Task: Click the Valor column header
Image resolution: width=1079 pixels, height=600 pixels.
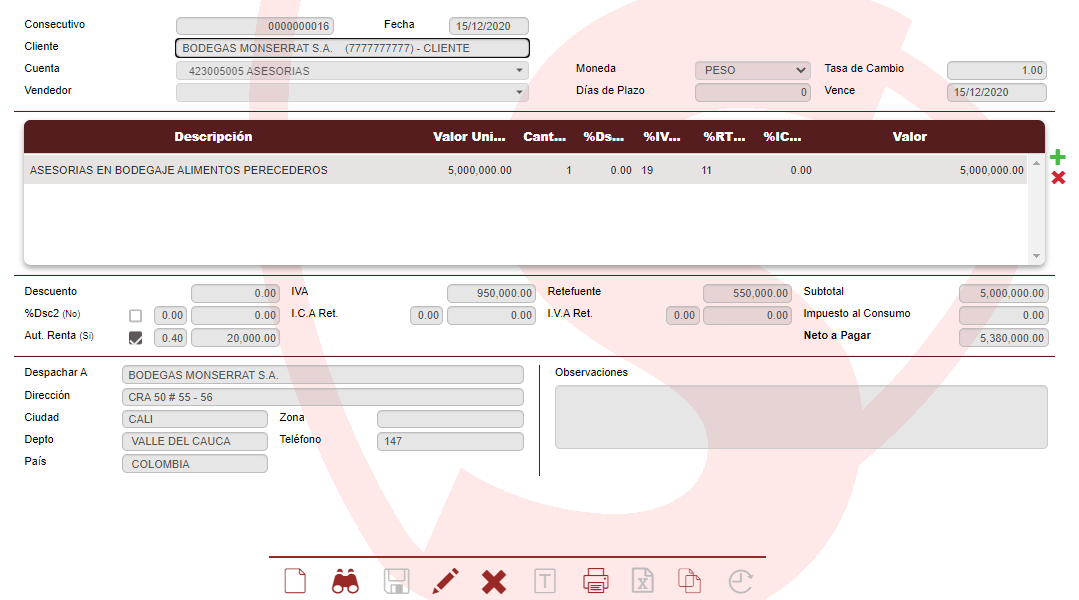Action: point(909,137)
